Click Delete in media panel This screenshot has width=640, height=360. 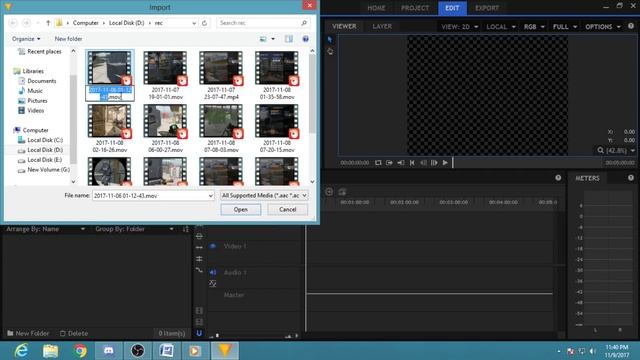click(74, 333)
